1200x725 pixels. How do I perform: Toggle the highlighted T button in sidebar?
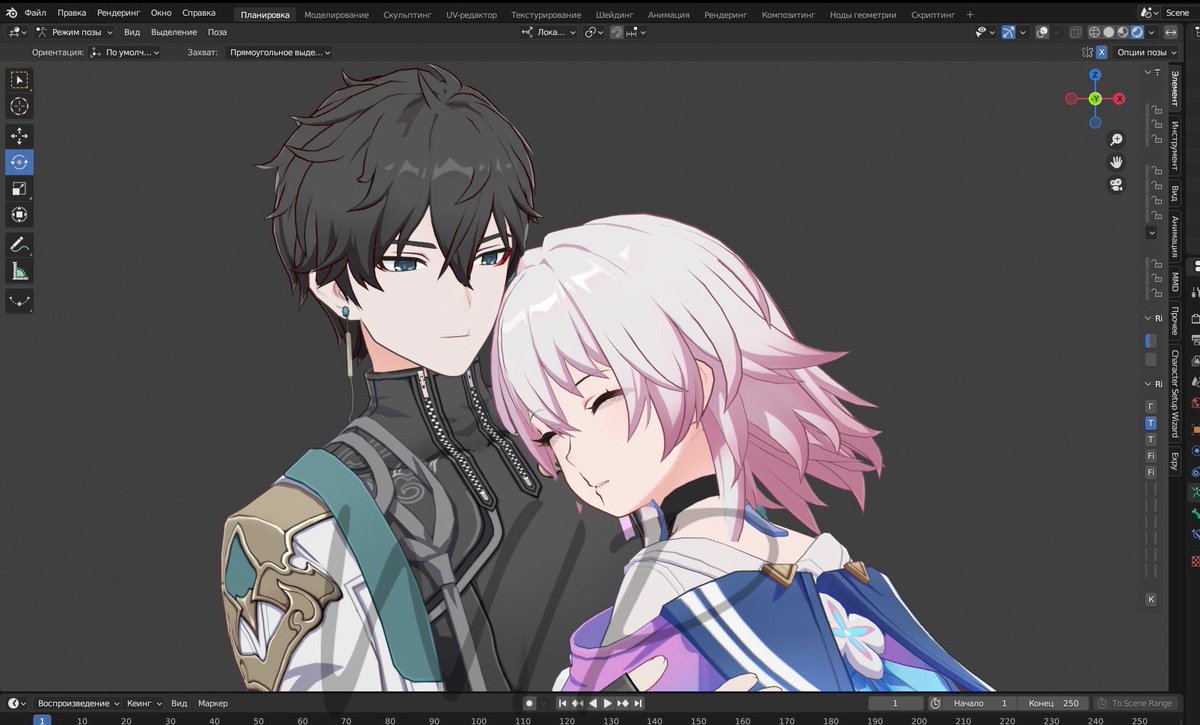click(x=1151, y=423)
